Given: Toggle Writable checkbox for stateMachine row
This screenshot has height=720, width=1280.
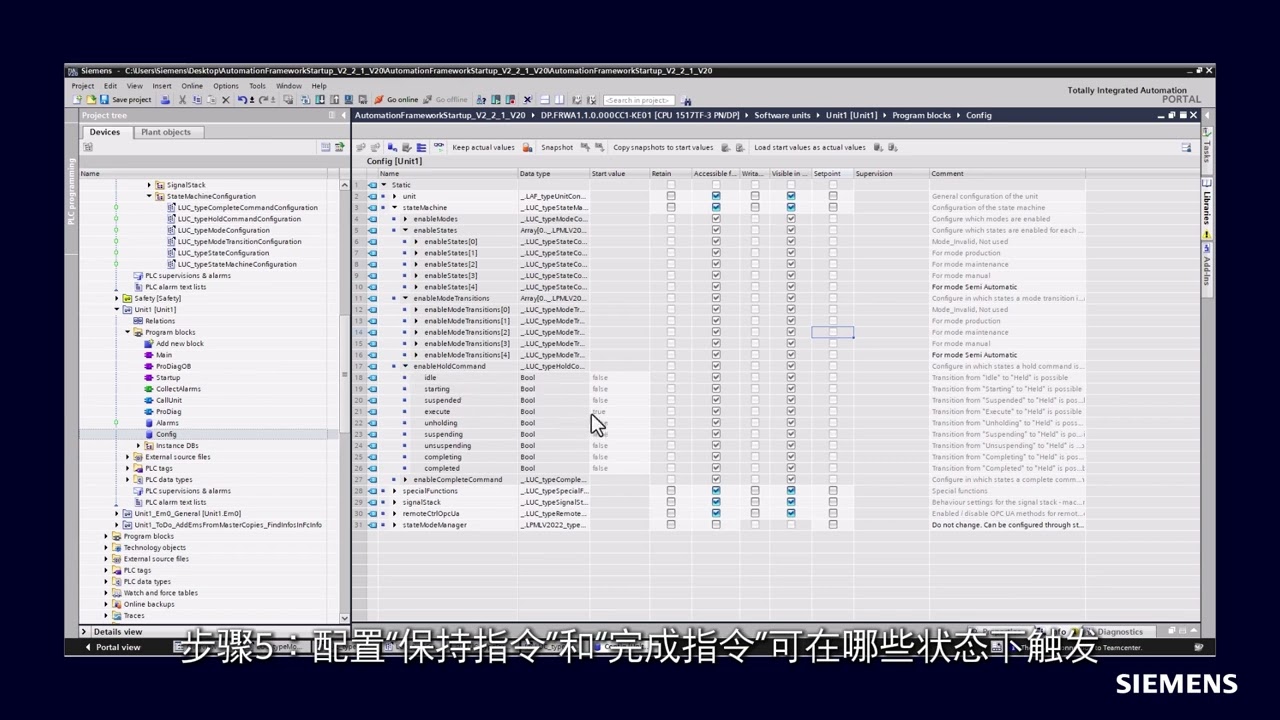Looking at the screenshot, I should pyautogui.click(x=755, y=207).
